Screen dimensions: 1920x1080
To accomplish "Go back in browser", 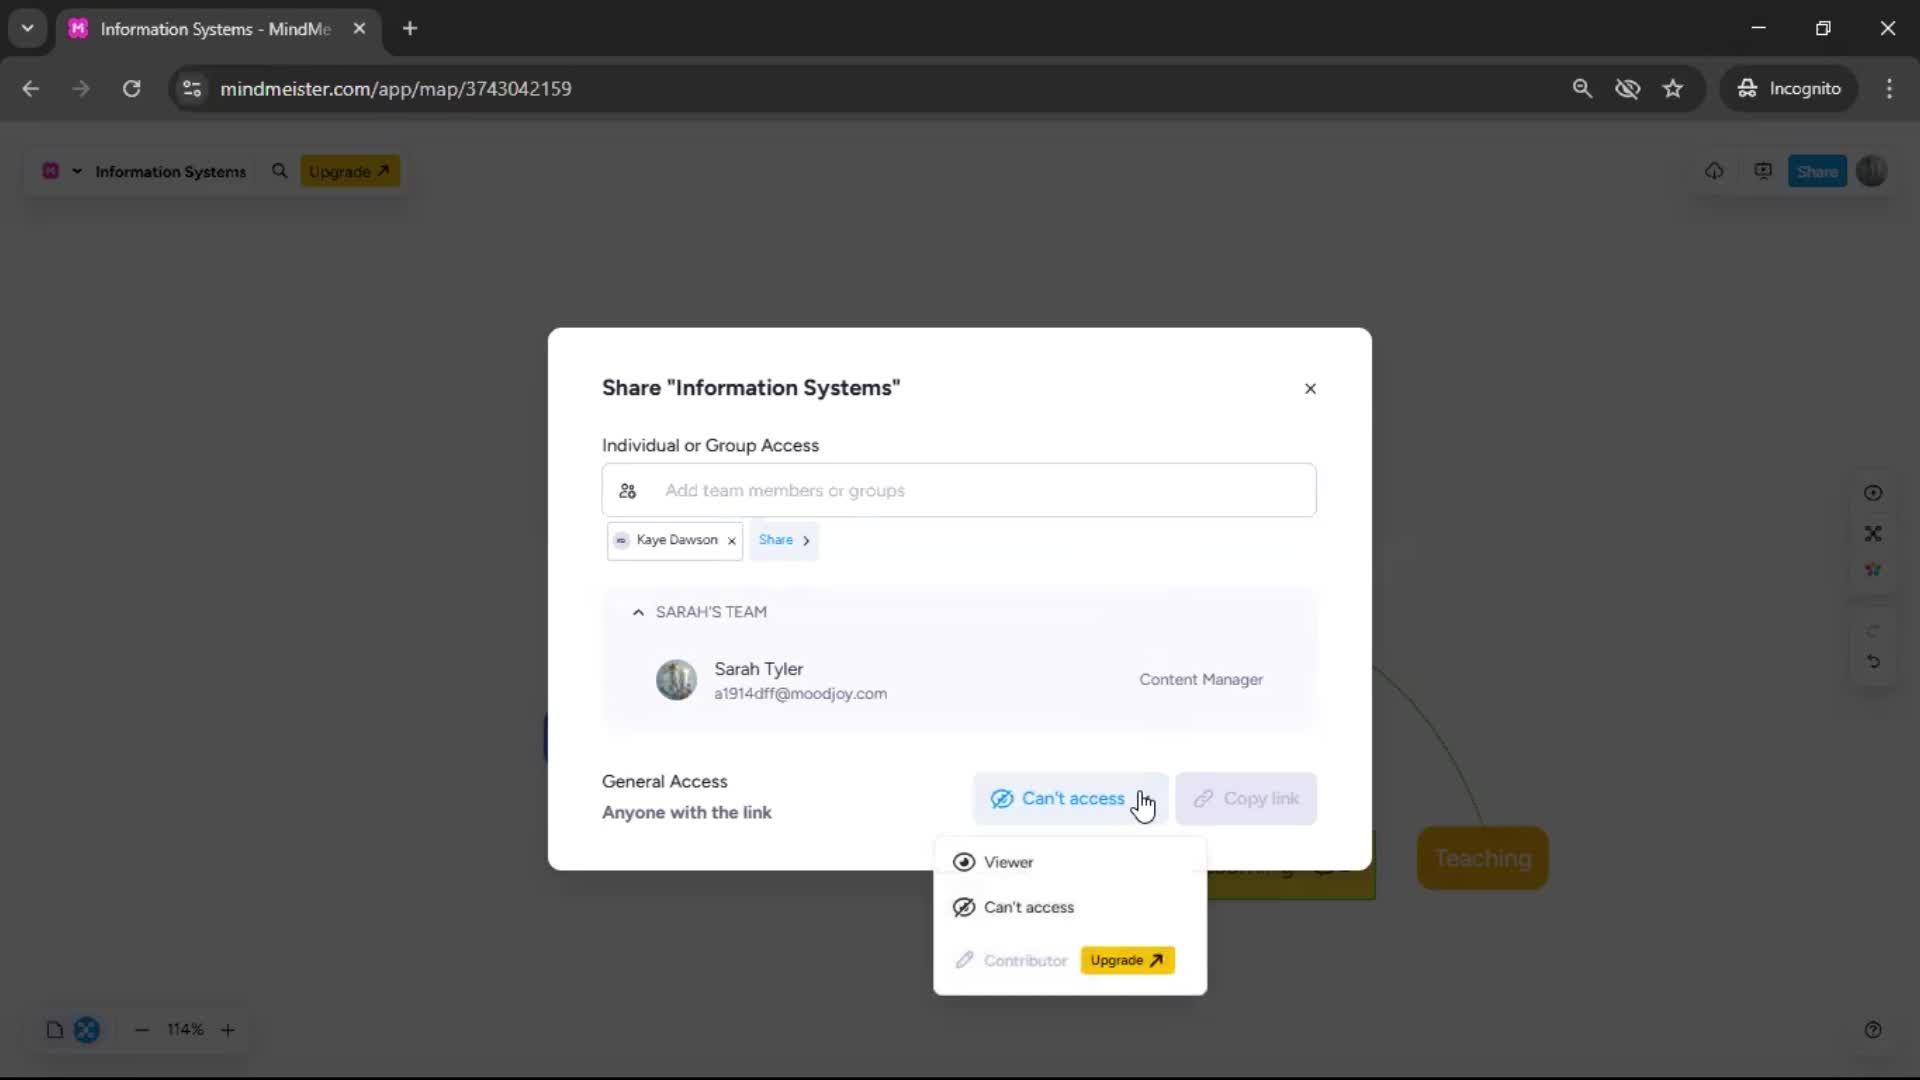I will pyautogui.click(x=31, y=89).
